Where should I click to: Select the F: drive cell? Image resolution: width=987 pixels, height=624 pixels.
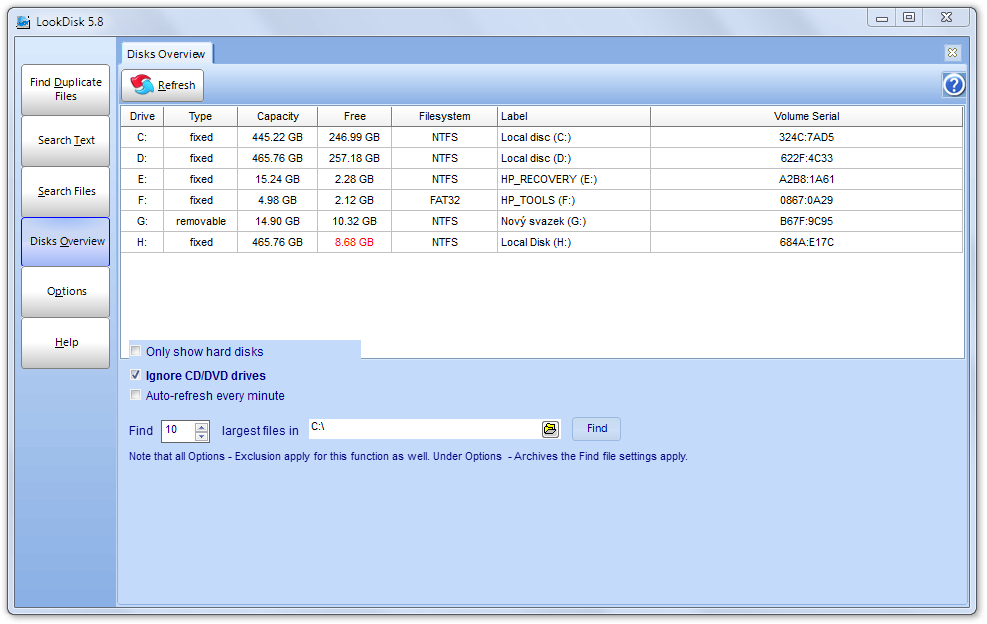point(142,200)
